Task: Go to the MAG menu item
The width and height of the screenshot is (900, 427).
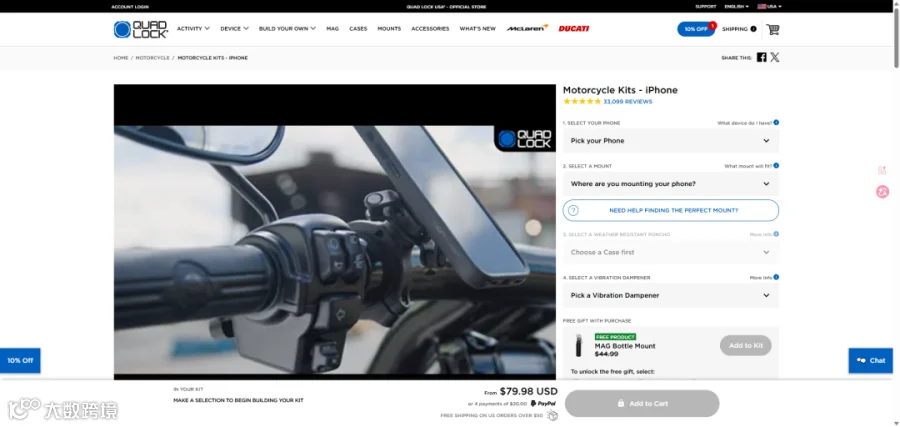Action: click(x=332, y=29)
